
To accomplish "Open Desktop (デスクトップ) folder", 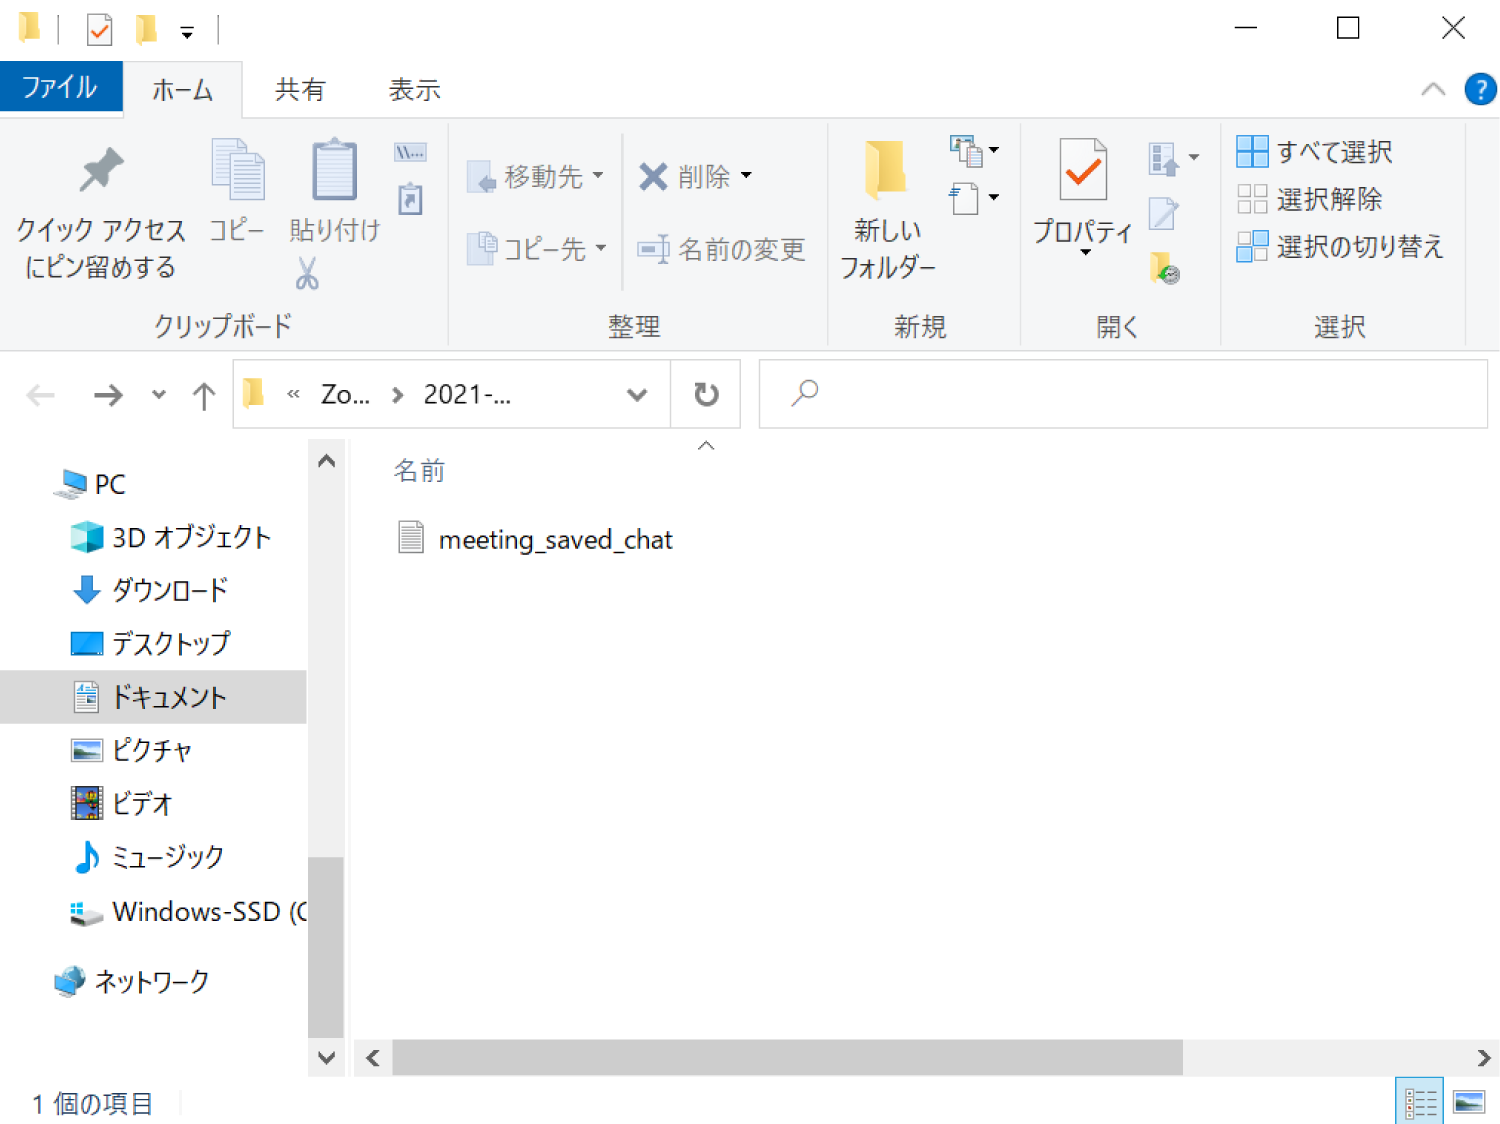I will click(151, 643).
